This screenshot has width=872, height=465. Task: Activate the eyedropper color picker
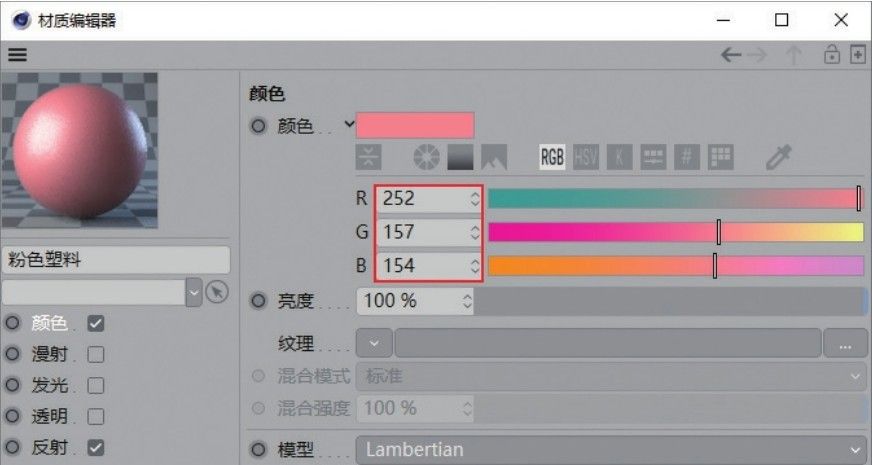[x=777, y=157]
